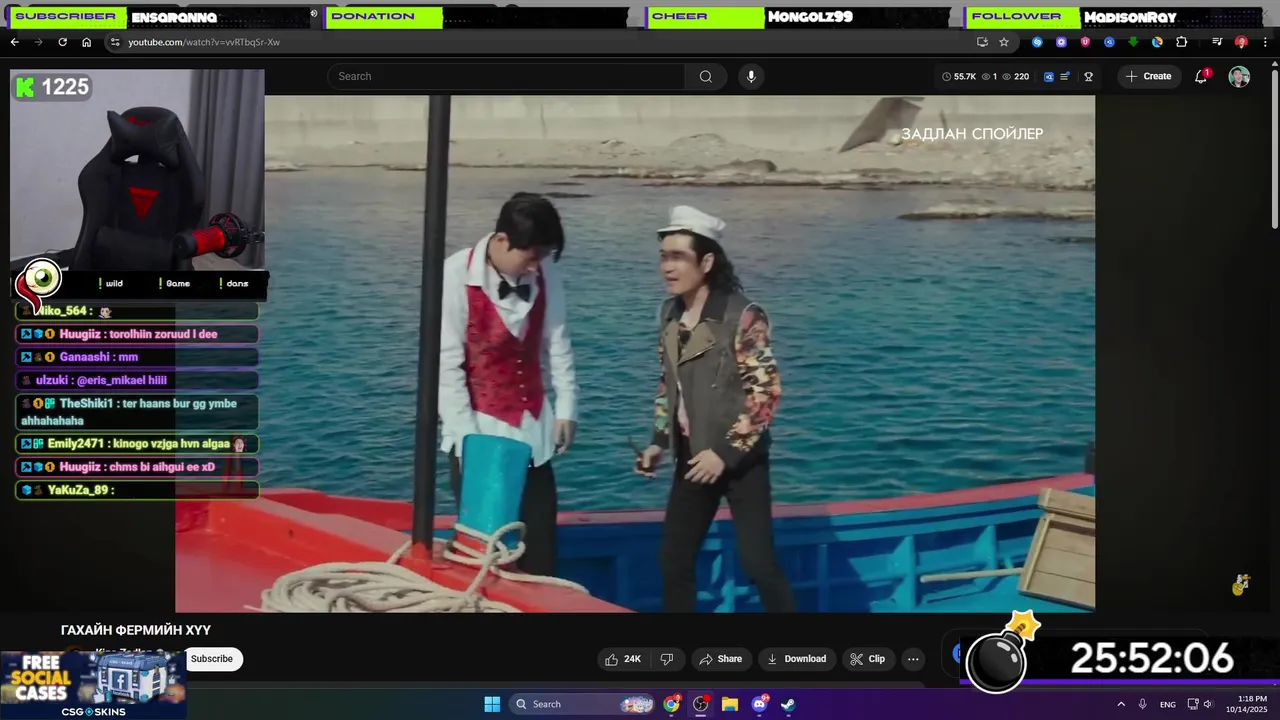Open the Chrome profile avatar
Screen dimensions: 1280x720
click(x=1241, y=42)
